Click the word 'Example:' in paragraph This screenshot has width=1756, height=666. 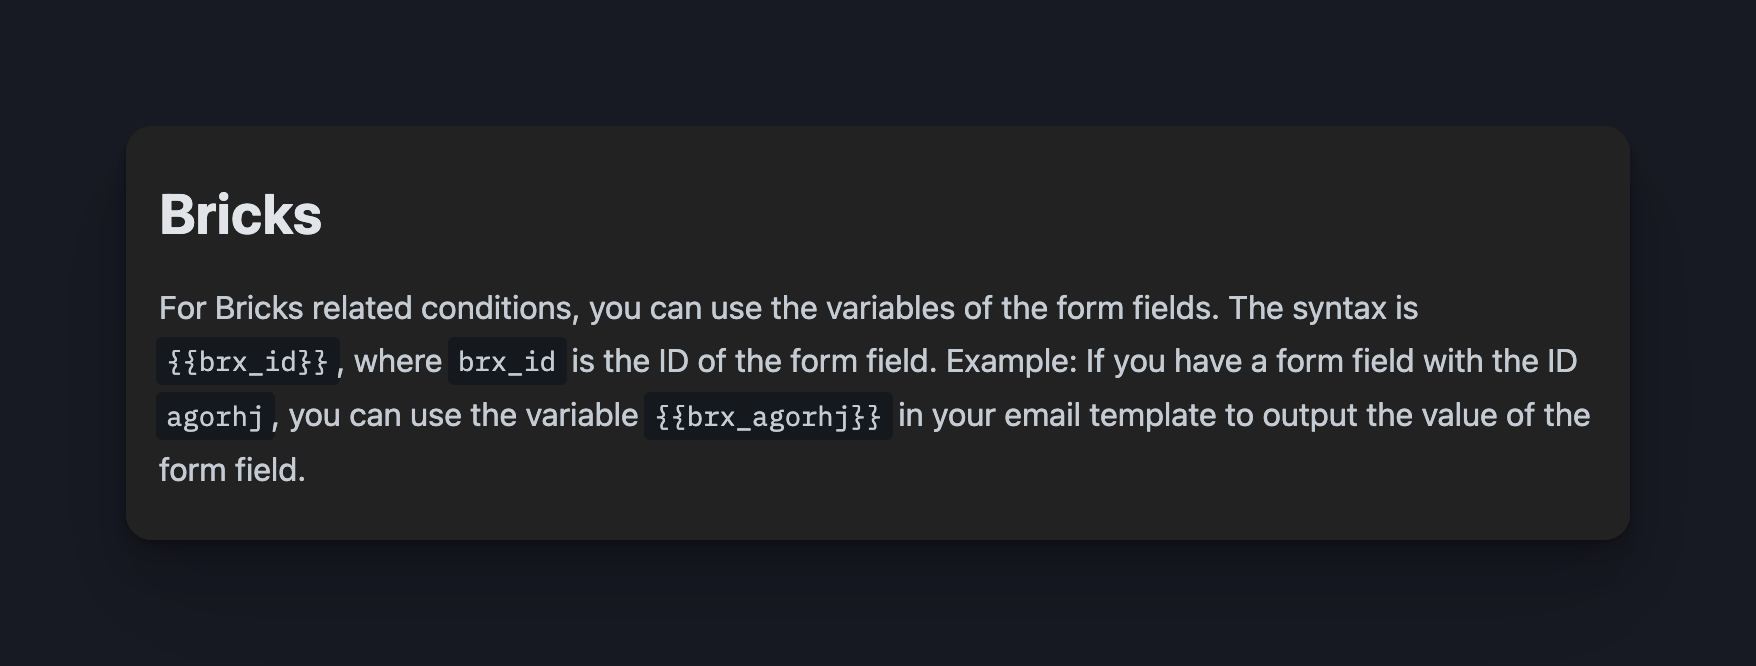pyautogui.click(x=1012, y=361)
